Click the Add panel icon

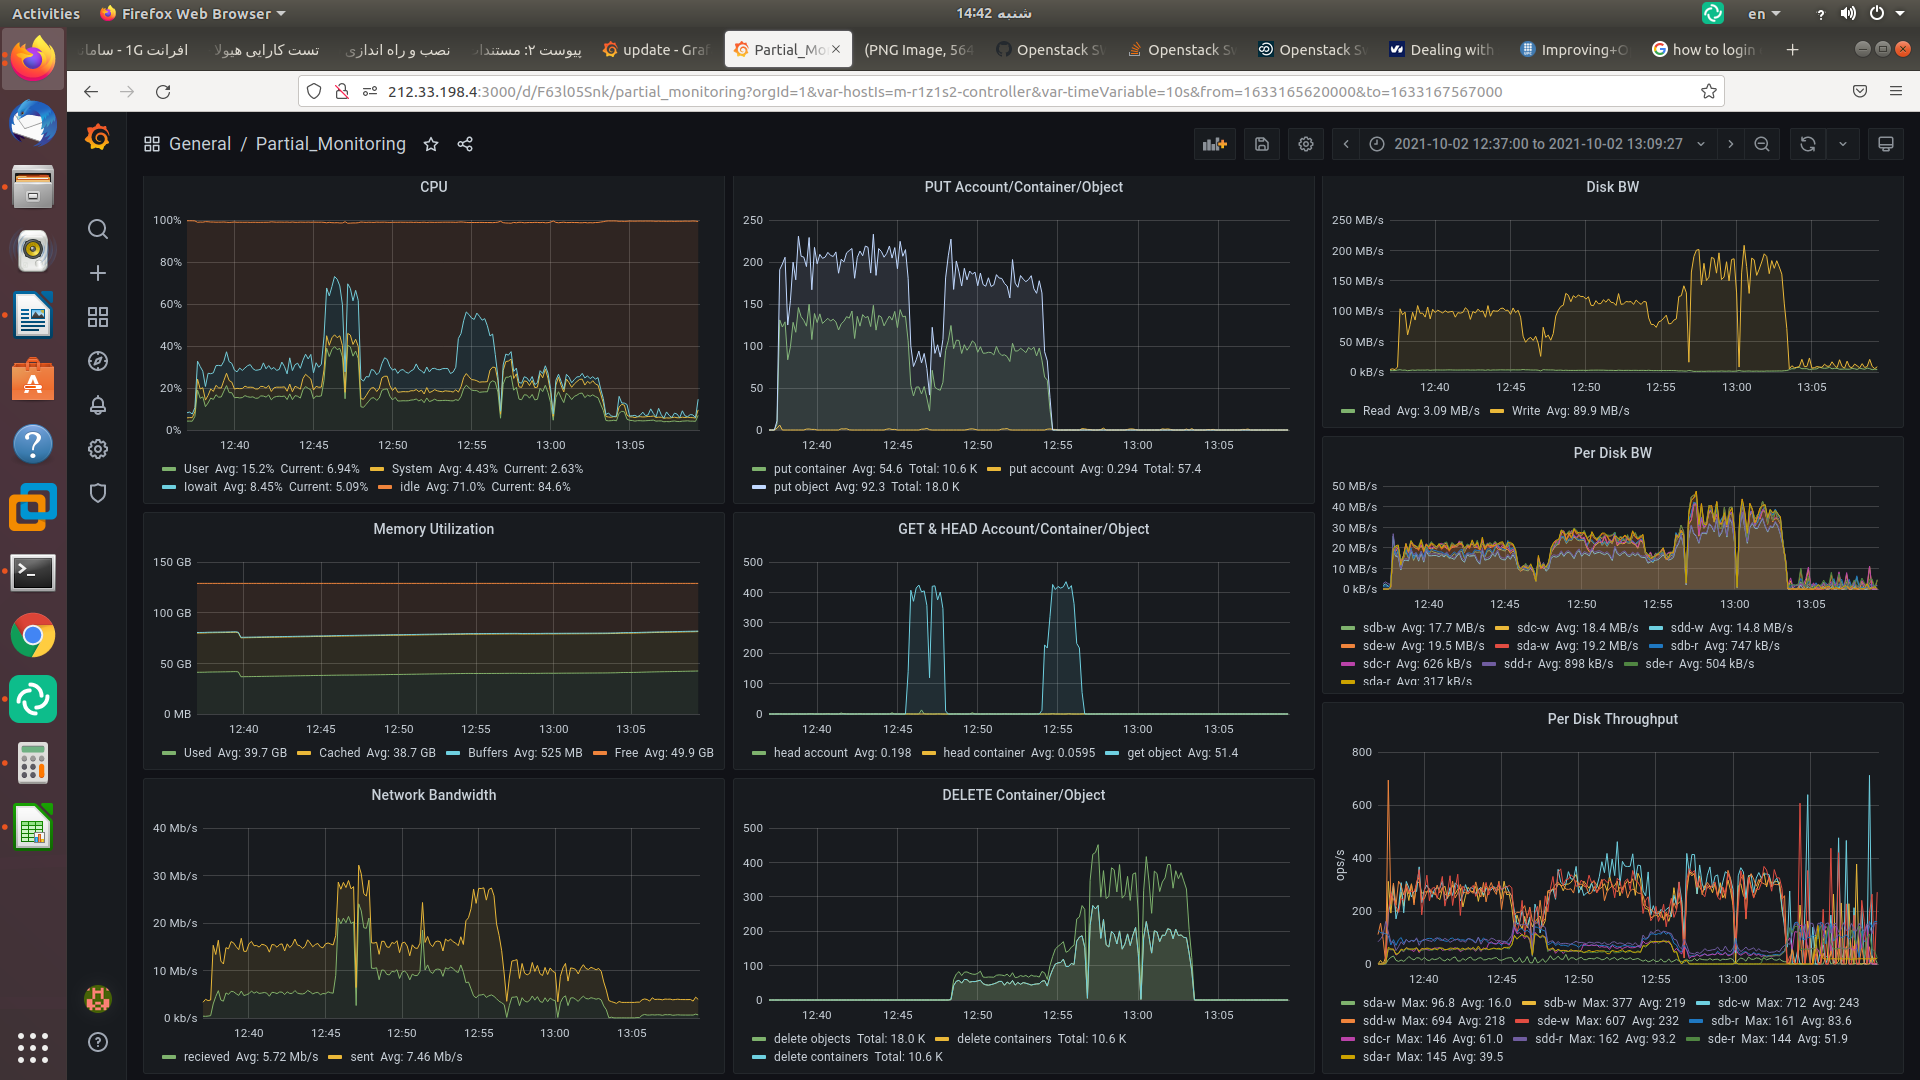point(1214,144)
